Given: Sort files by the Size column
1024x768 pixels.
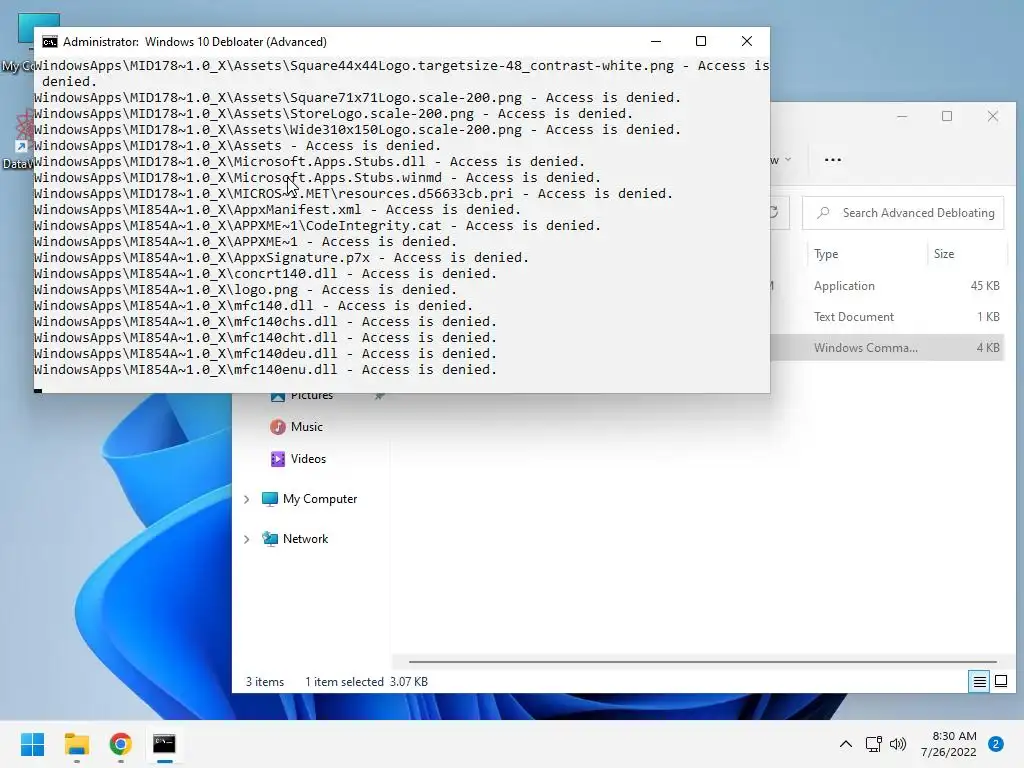Looking at the screenshot, I should click(x=944, y=254).
